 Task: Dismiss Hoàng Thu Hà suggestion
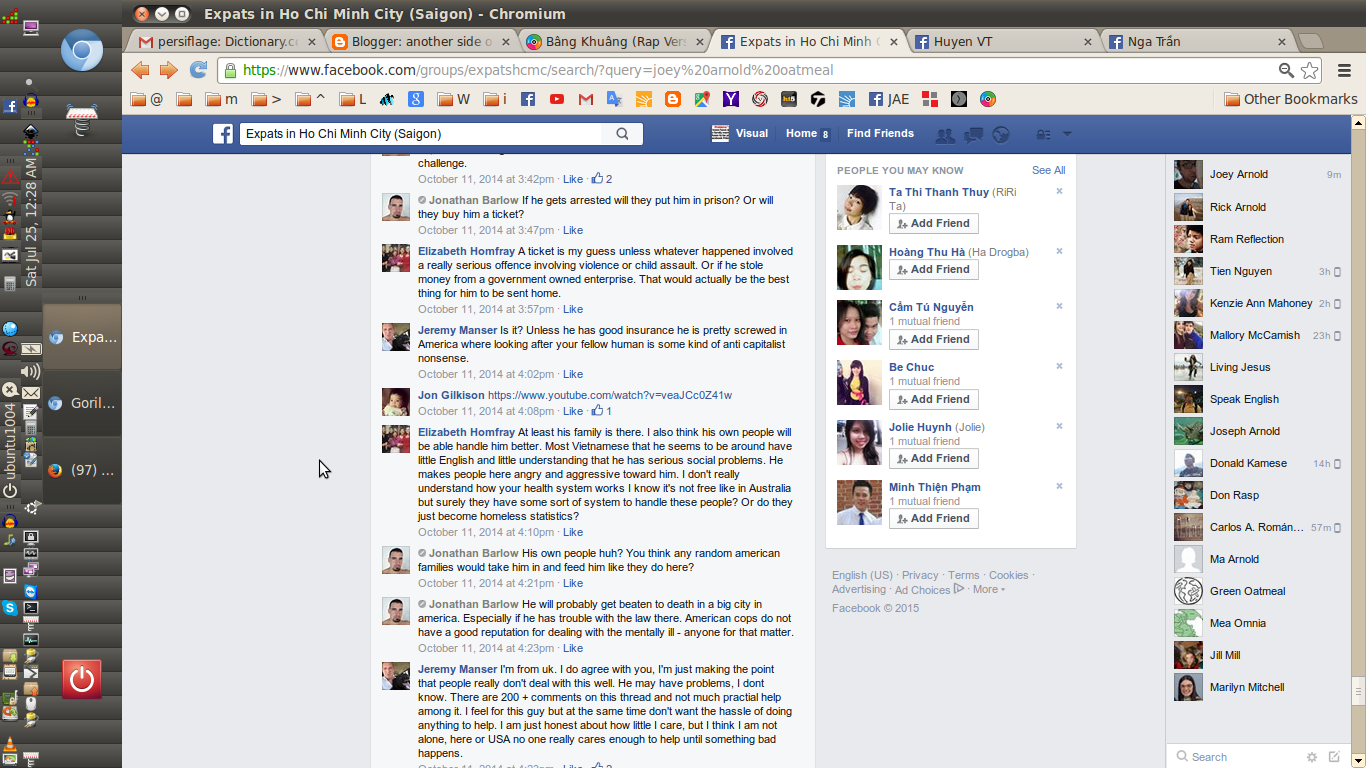pos(1059,251)
